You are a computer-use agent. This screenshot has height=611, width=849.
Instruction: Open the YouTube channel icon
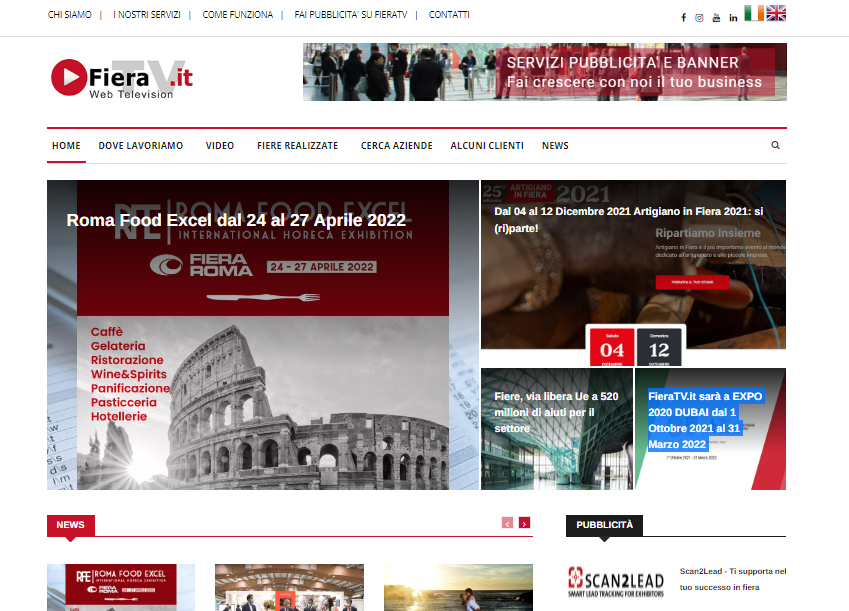(716, 18)
